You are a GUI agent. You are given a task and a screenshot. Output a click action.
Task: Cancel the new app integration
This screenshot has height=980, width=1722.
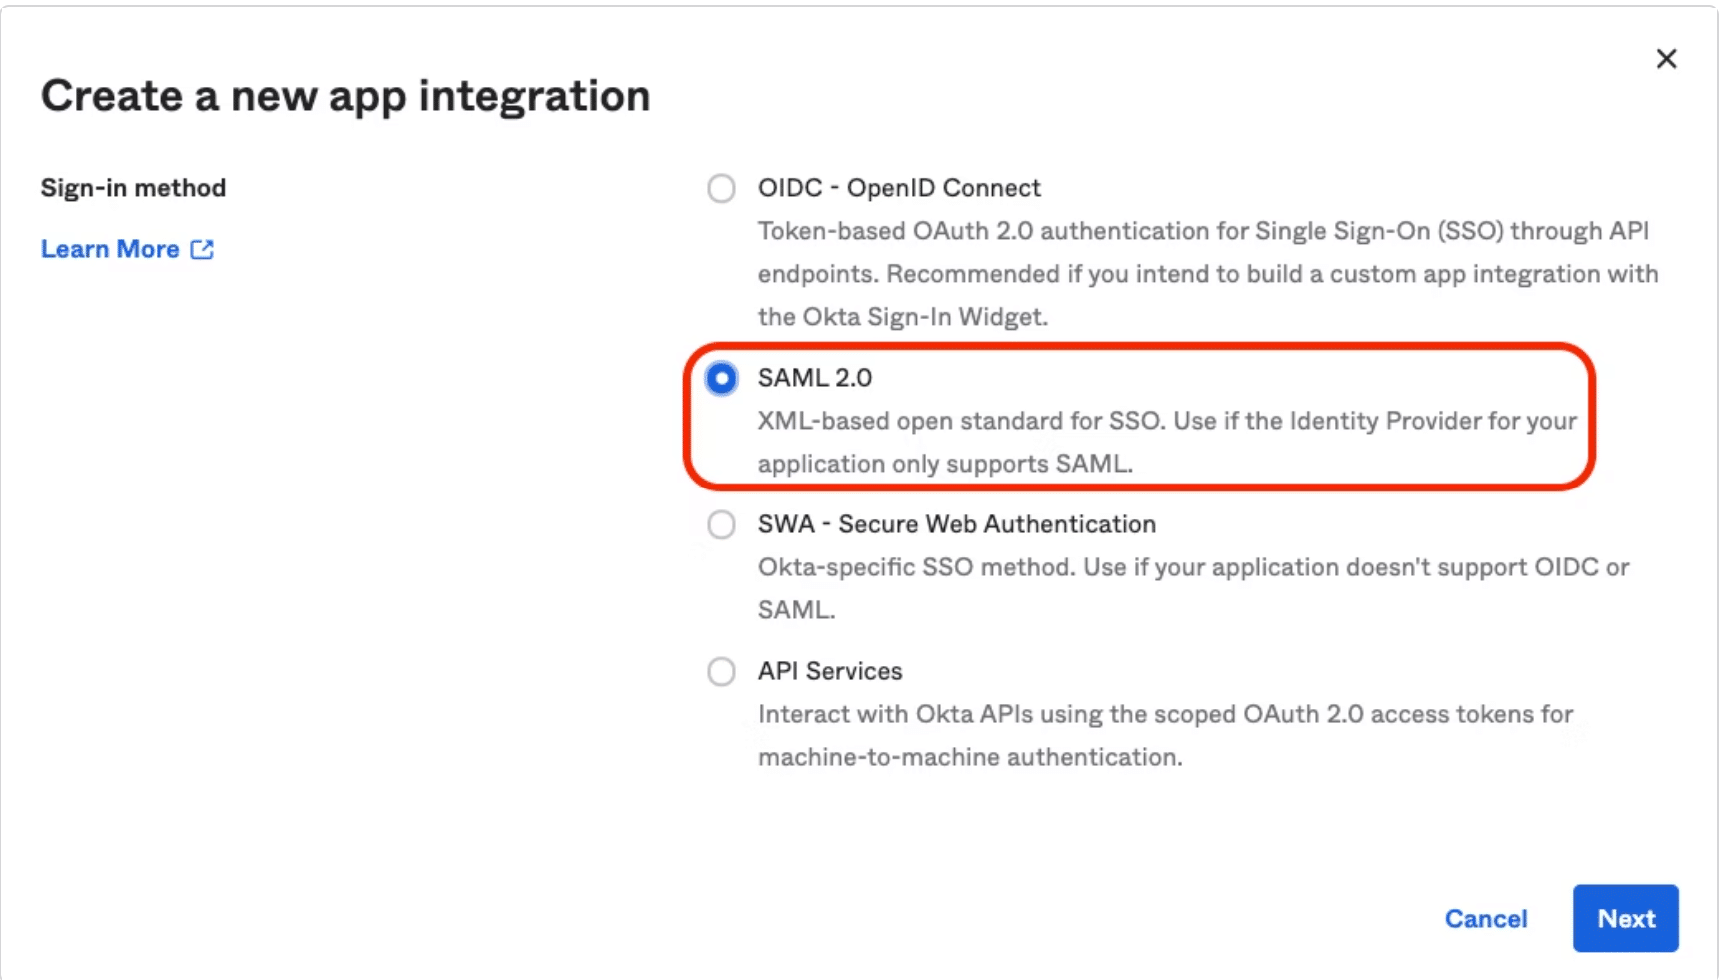coord(1486,919)
